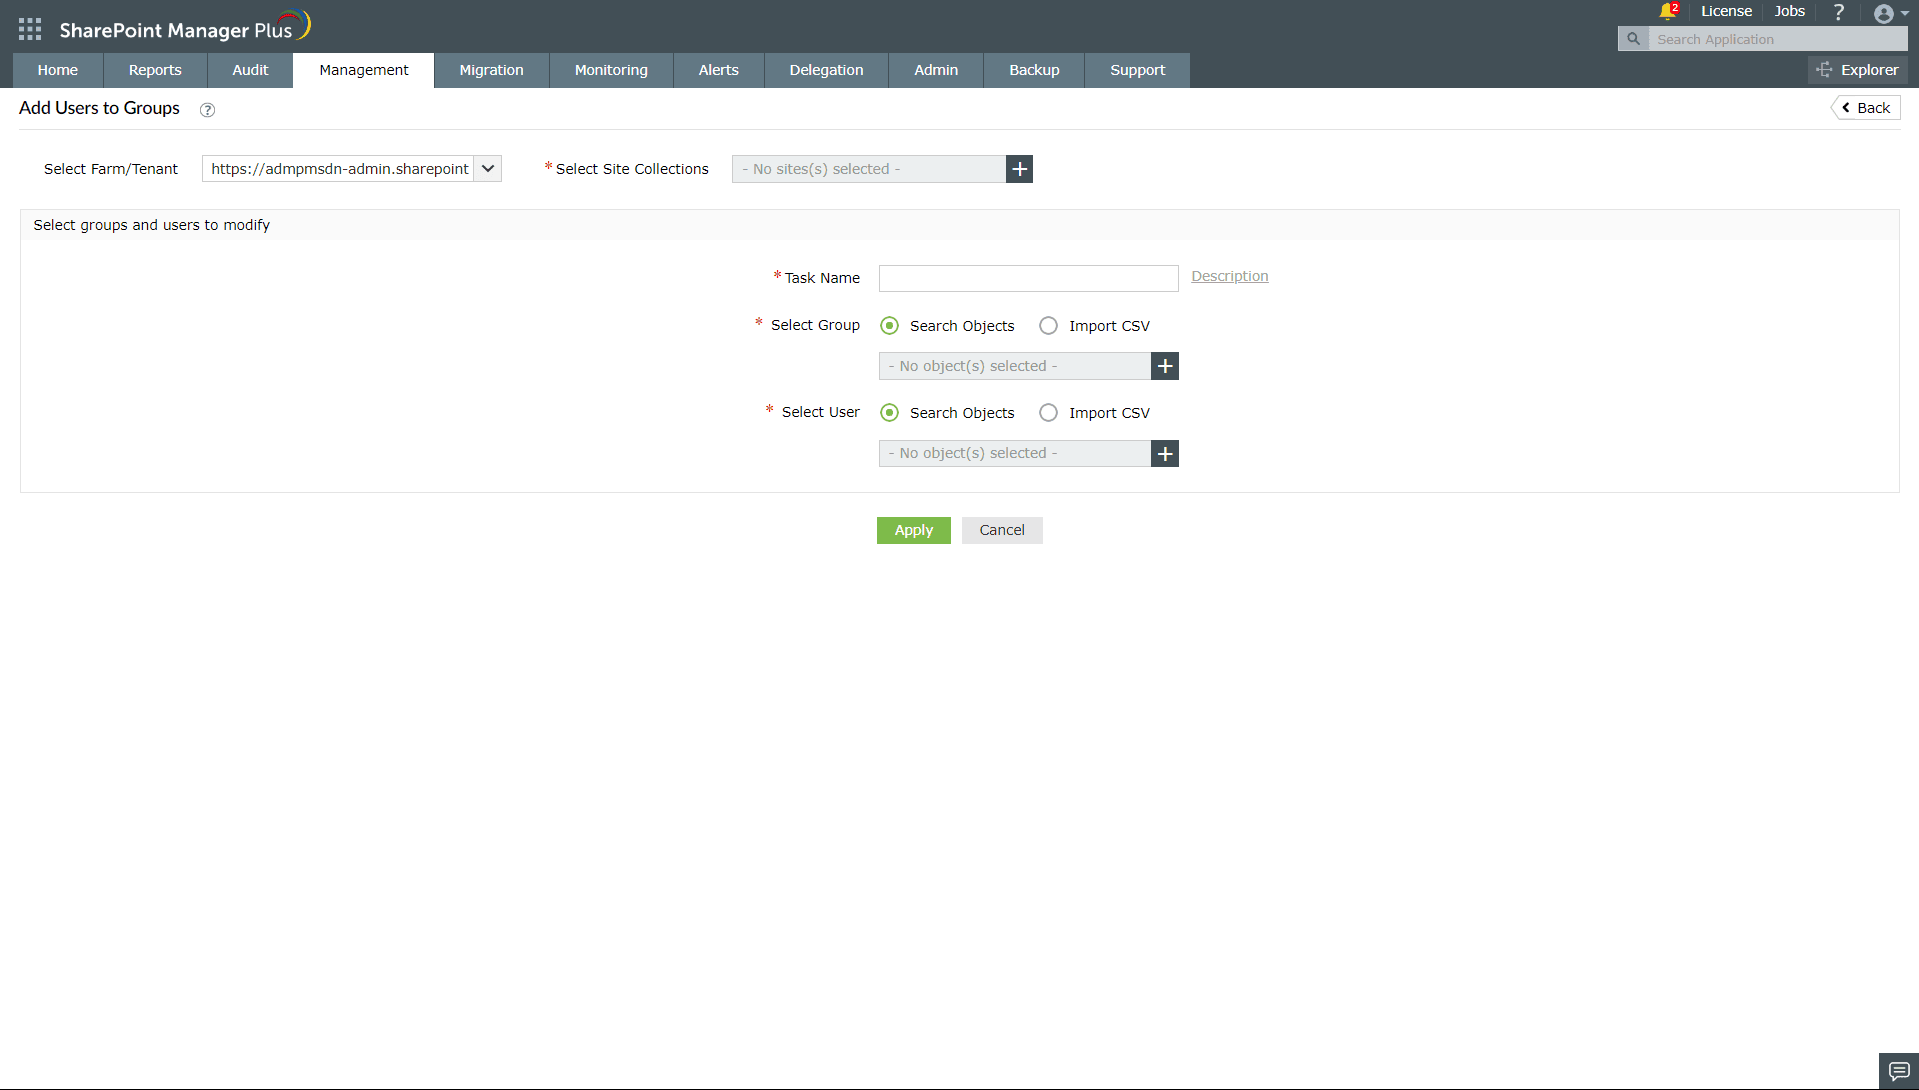Click the SharePoint Manager Plus logo
This screenshot has width=1919, height=1090.
tap(185, 27)
